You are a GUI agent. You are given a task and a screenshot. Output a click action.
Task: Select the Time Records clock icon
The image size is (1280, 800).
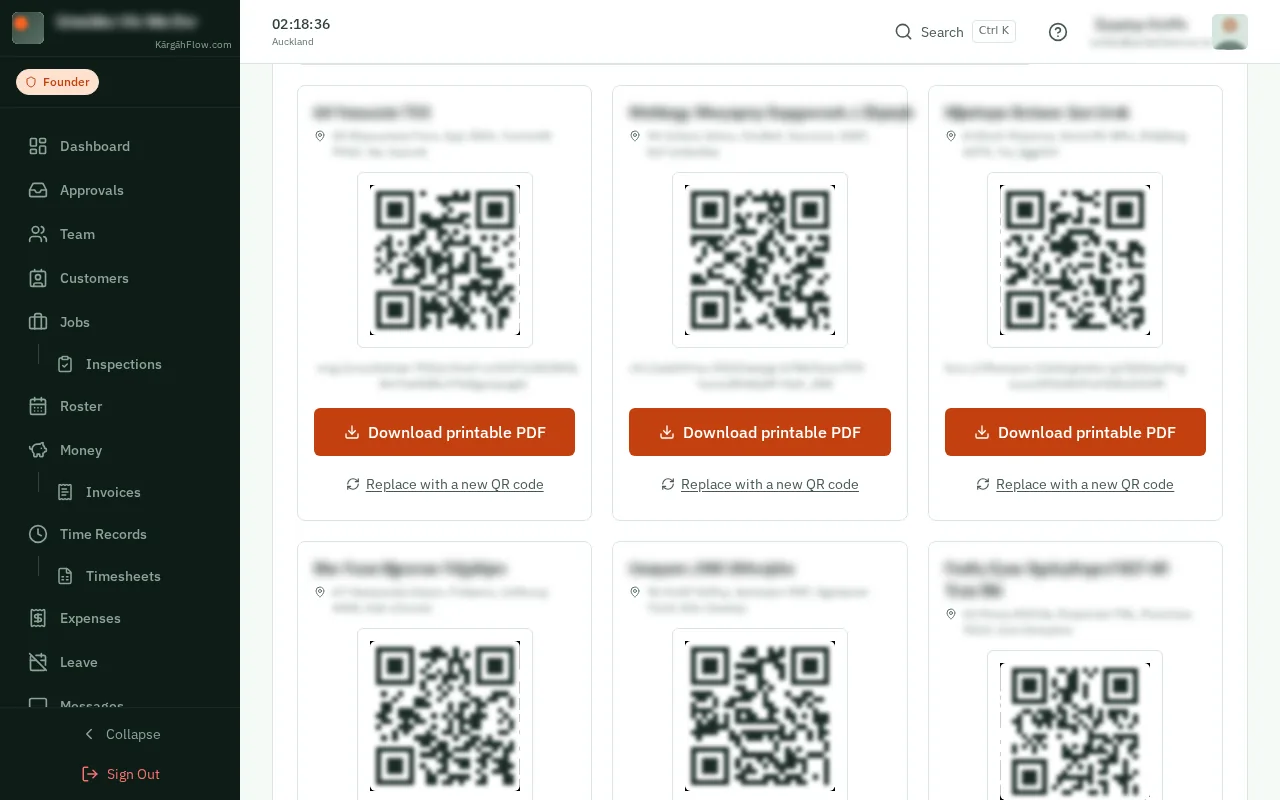(38, 534)
